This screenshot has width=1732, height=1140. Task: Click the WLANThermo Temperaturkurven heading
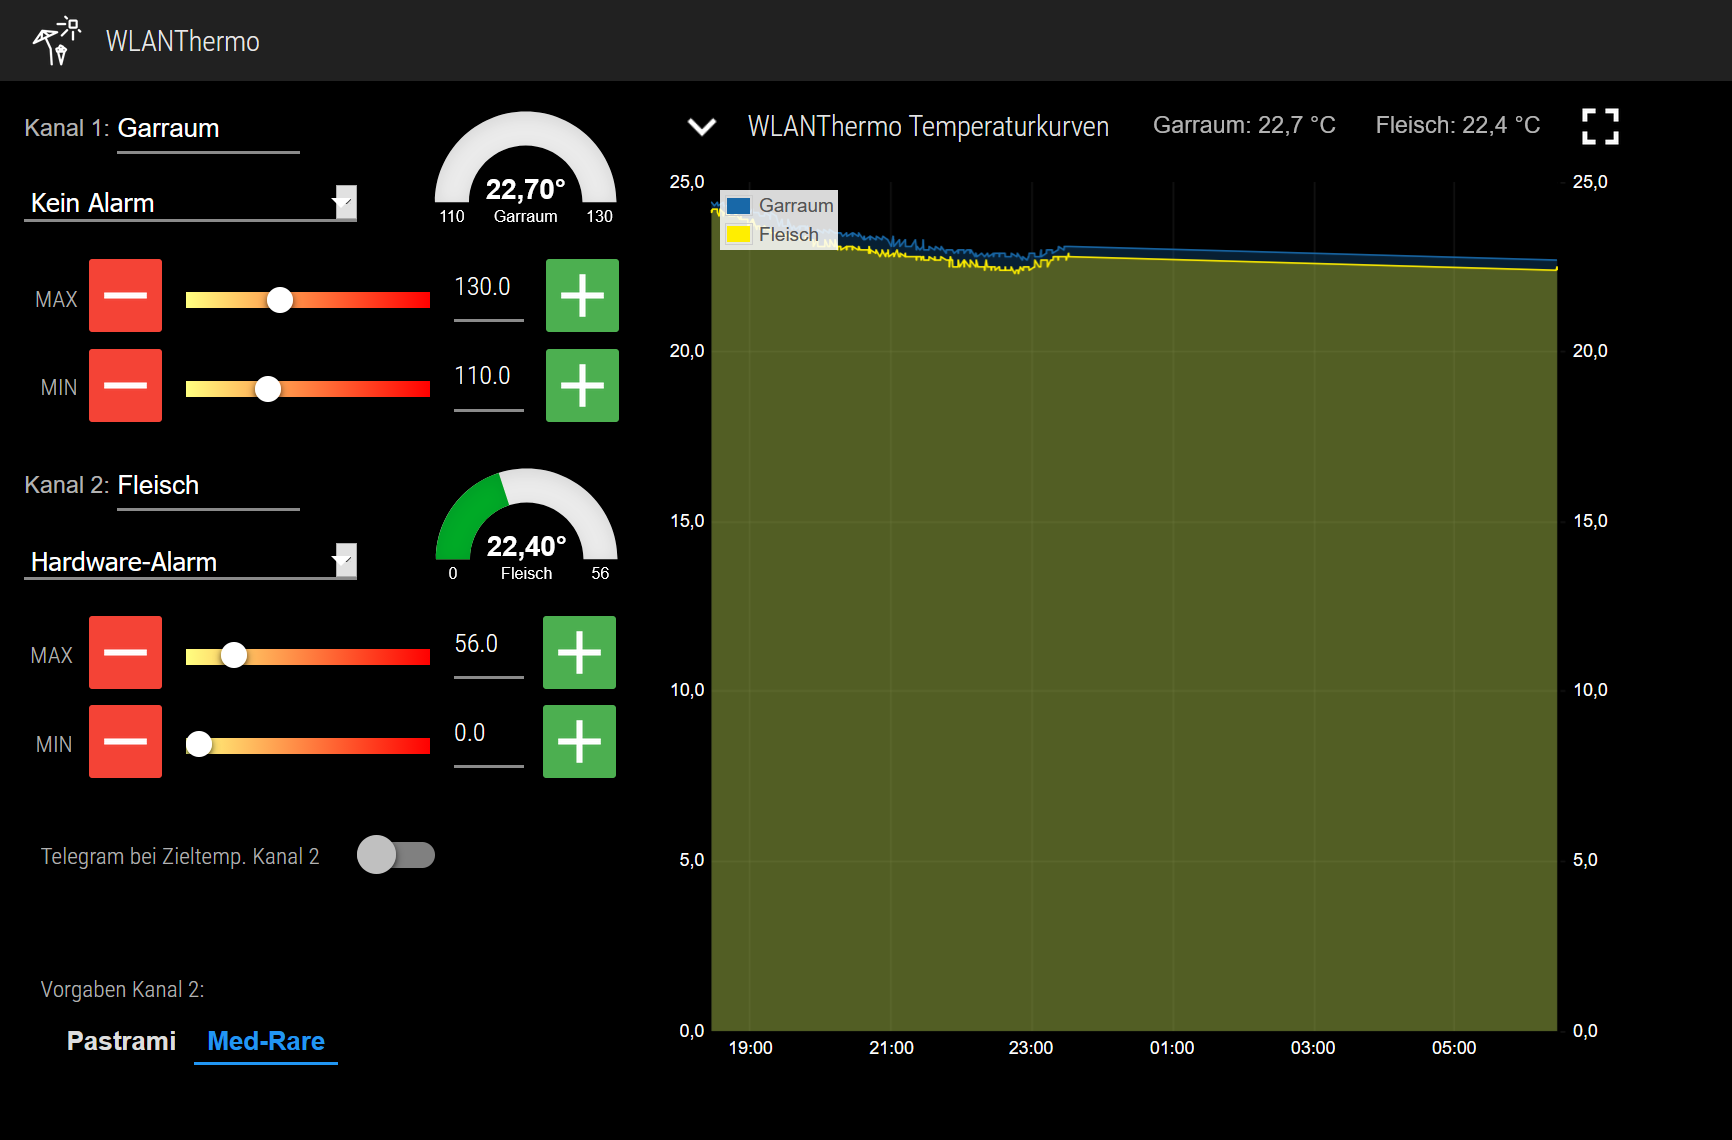point(928,127)
